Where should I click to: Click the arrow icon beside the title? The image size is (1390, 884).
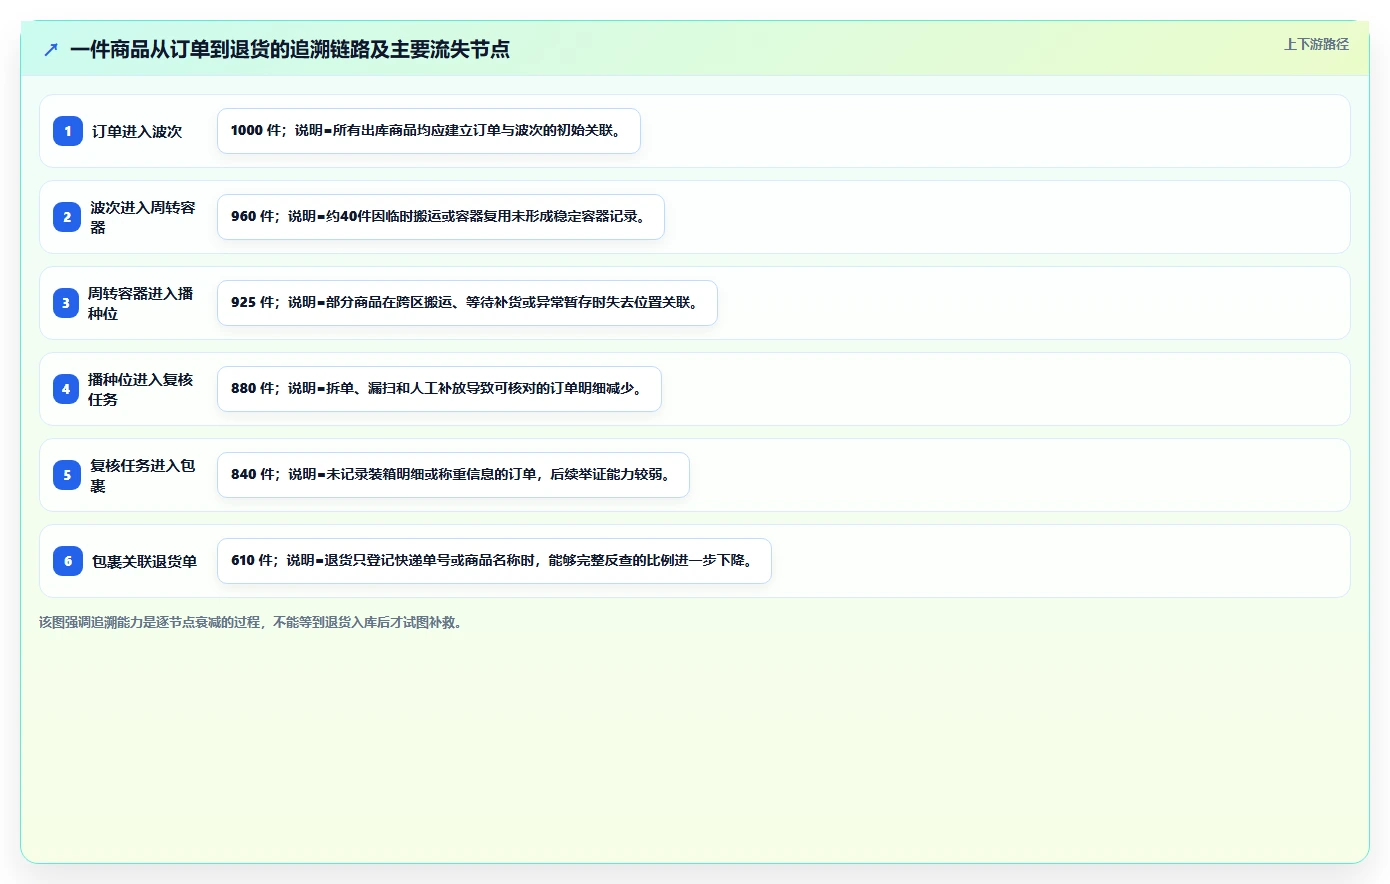(x=51, y=49)
